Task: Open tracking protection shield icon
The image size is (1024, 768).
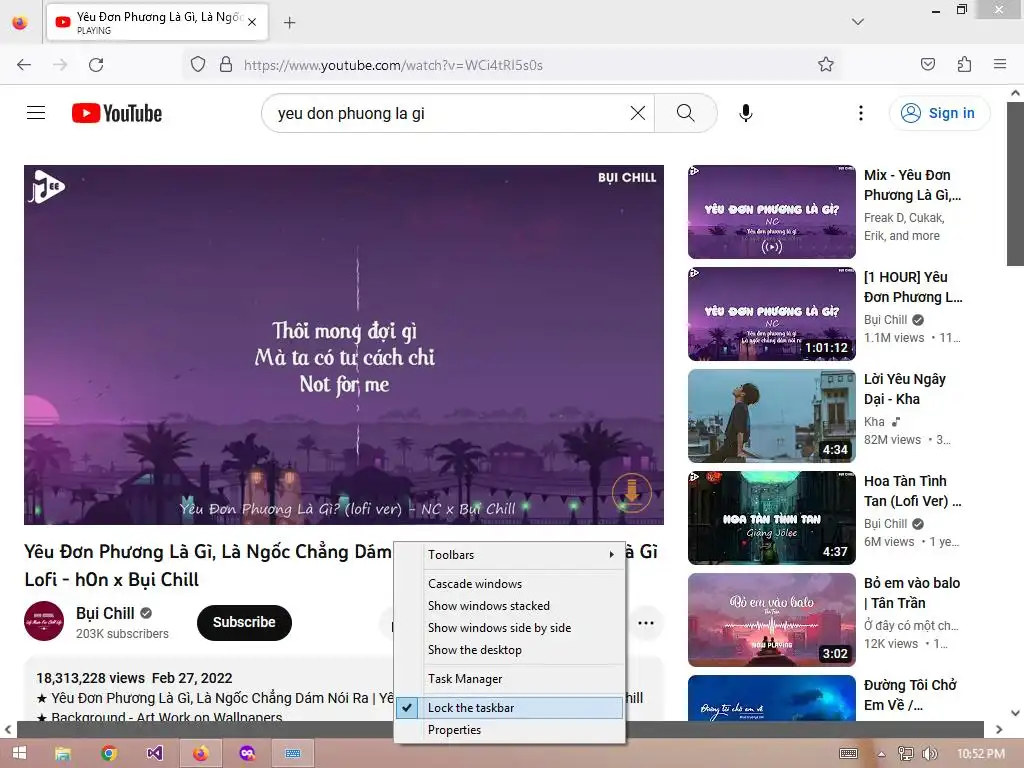Action: click(198, 65)
